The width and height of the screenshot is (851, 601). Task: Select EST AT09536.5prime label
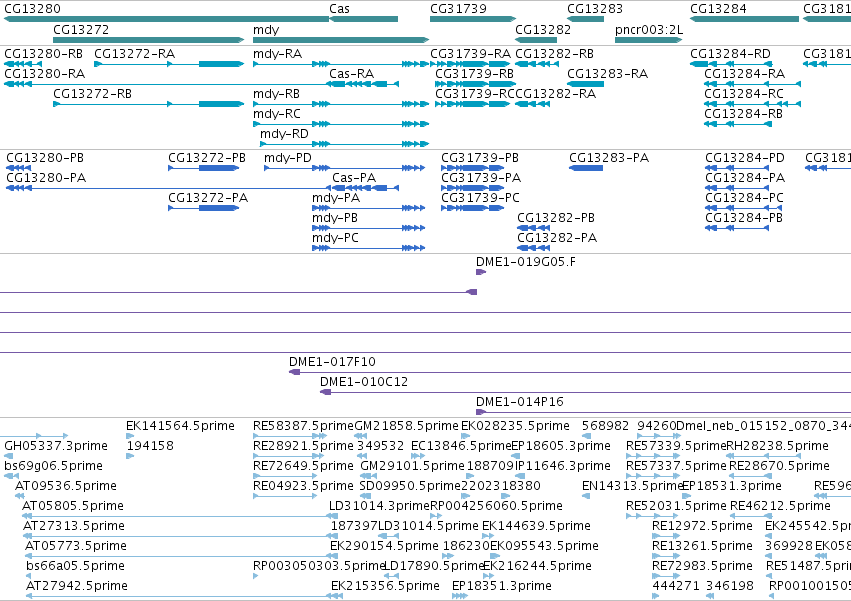pos(66,486)
